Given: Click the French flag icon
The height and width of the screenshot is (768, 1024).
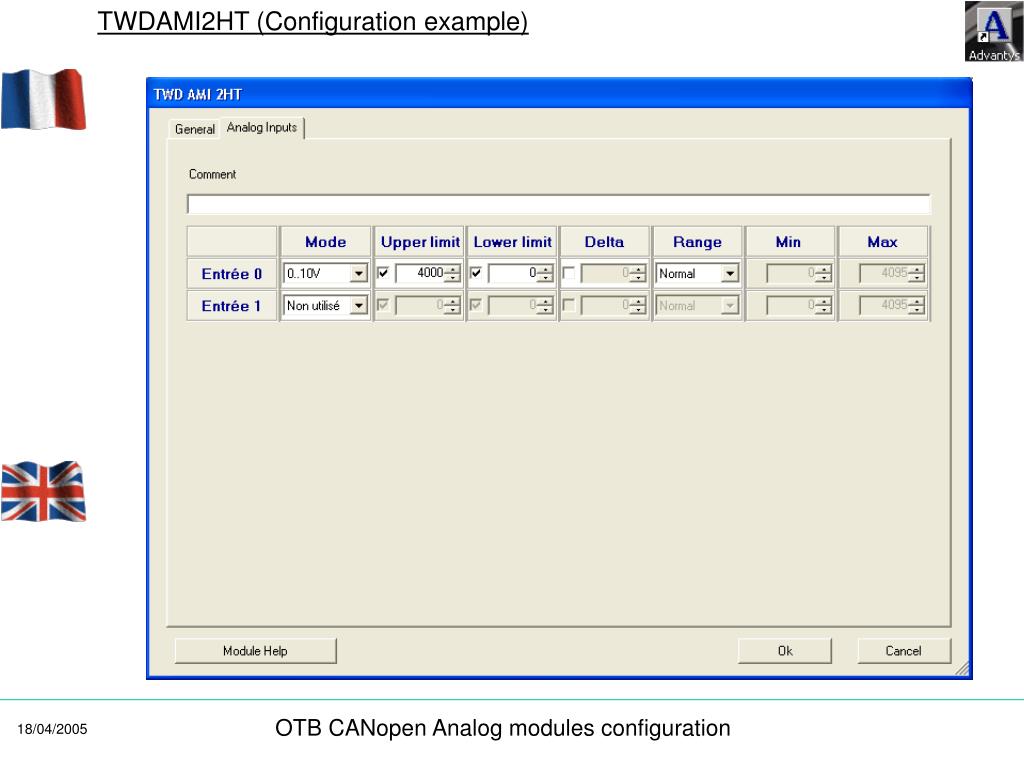Looking at the screenshot, I should point(44,99).
